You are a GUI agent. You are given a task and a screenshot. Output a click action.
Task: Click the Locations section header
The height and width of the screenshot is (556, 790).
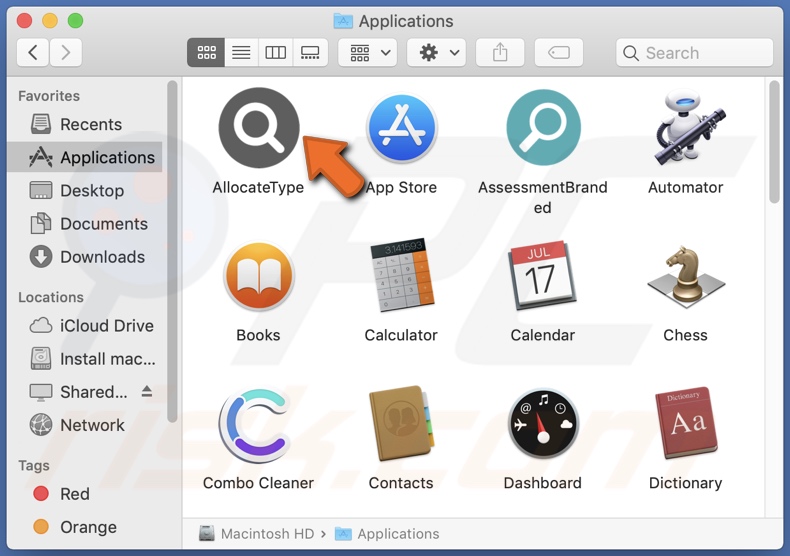pos(51,297)
